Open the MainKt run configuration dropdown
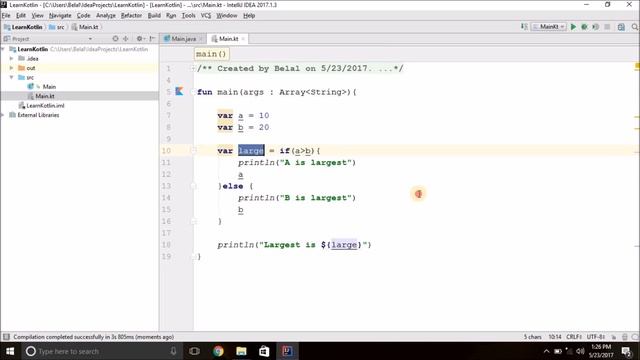 pyautogui.click(x=549, y=27)
